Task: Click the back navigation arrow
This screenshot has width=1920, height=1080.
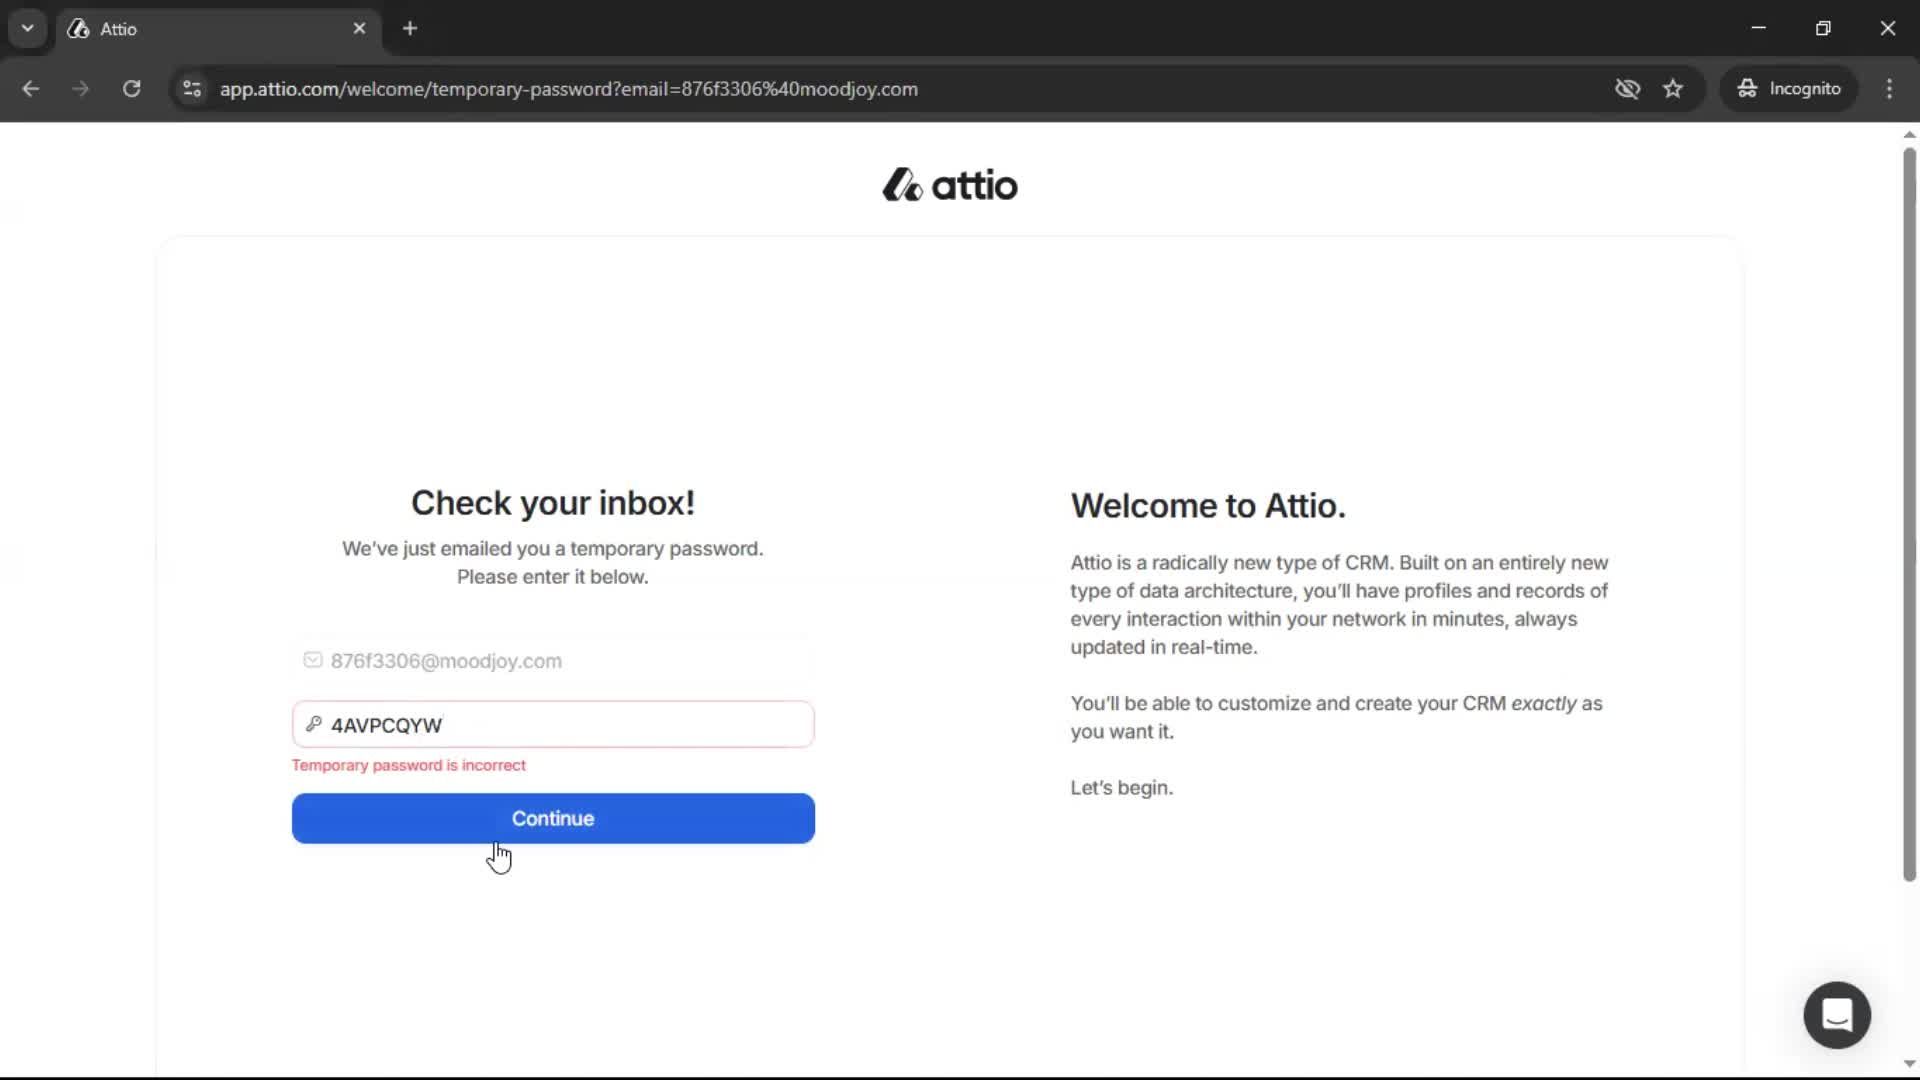Action: click(x=31, y=89)
